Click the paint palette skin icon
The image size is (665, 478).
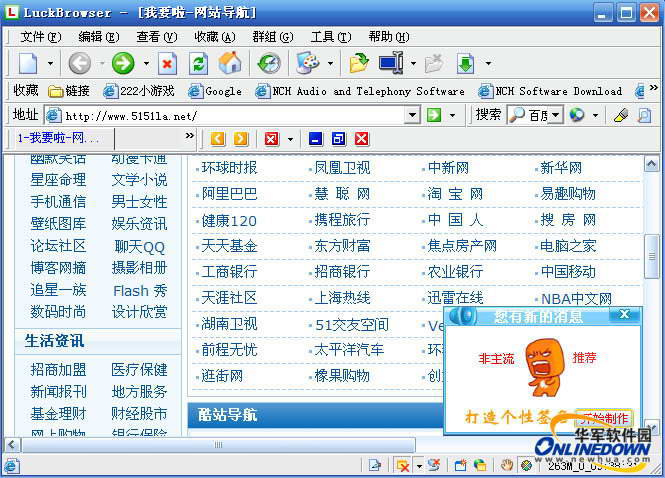tap(308, 64)
